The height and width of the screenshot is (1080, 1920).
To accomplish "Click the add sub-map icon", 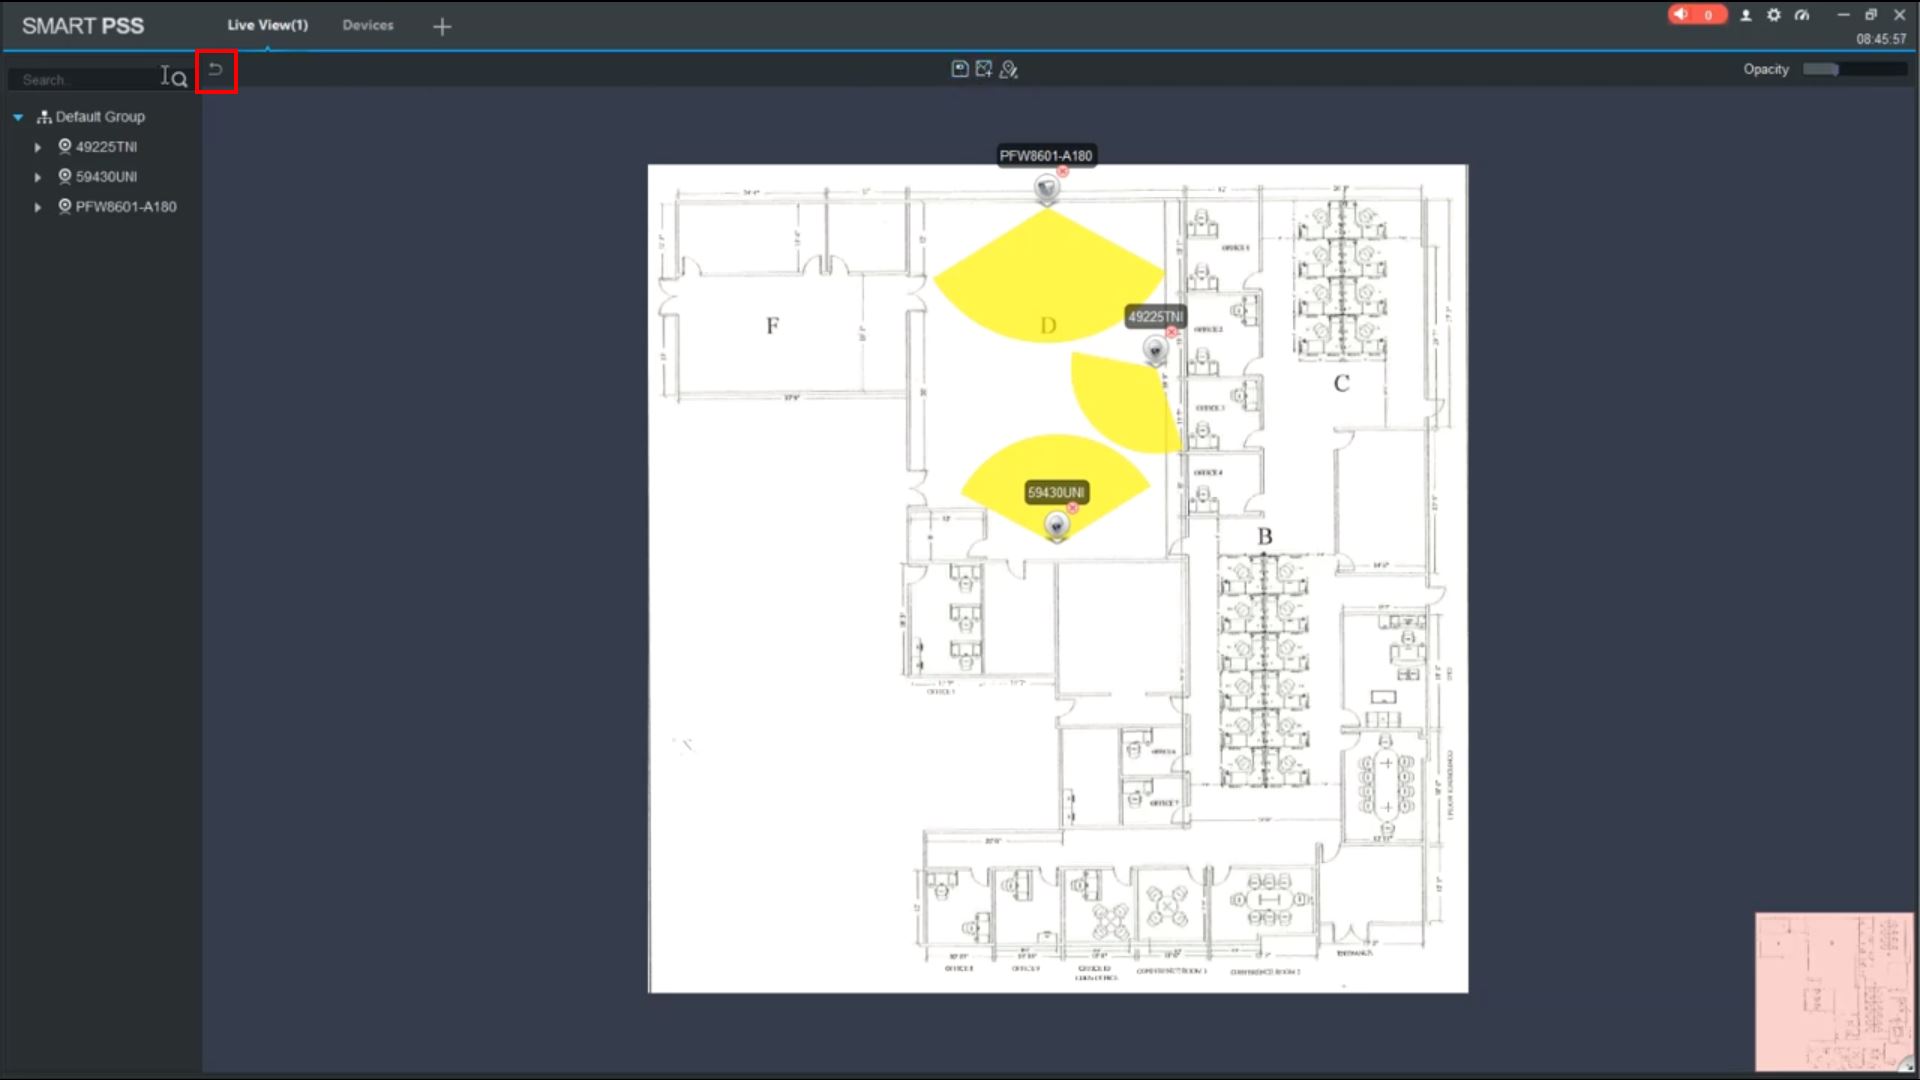I will 984,69.
